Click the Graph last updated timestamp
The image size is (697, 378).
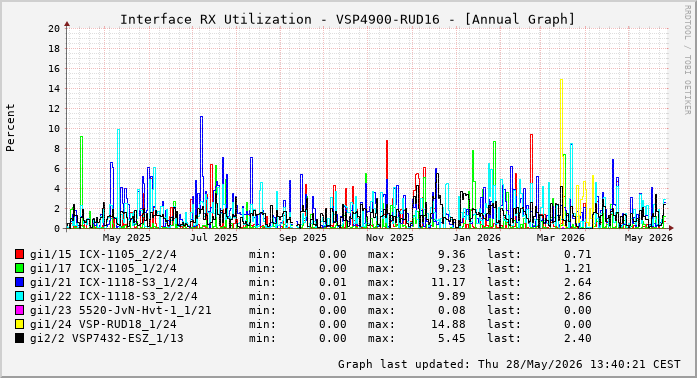click(x=509, y=364)
